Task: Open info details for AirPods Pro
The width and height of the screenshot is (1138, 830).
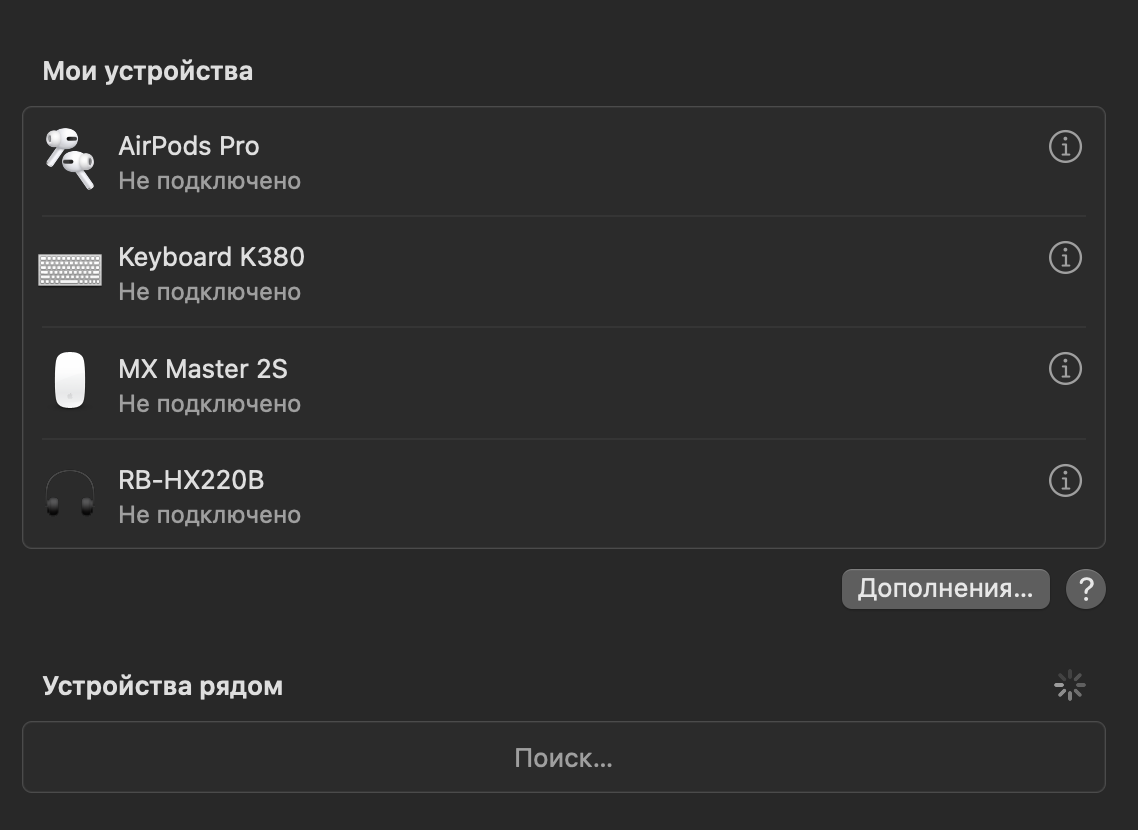Action: [x=1065, y=147]
